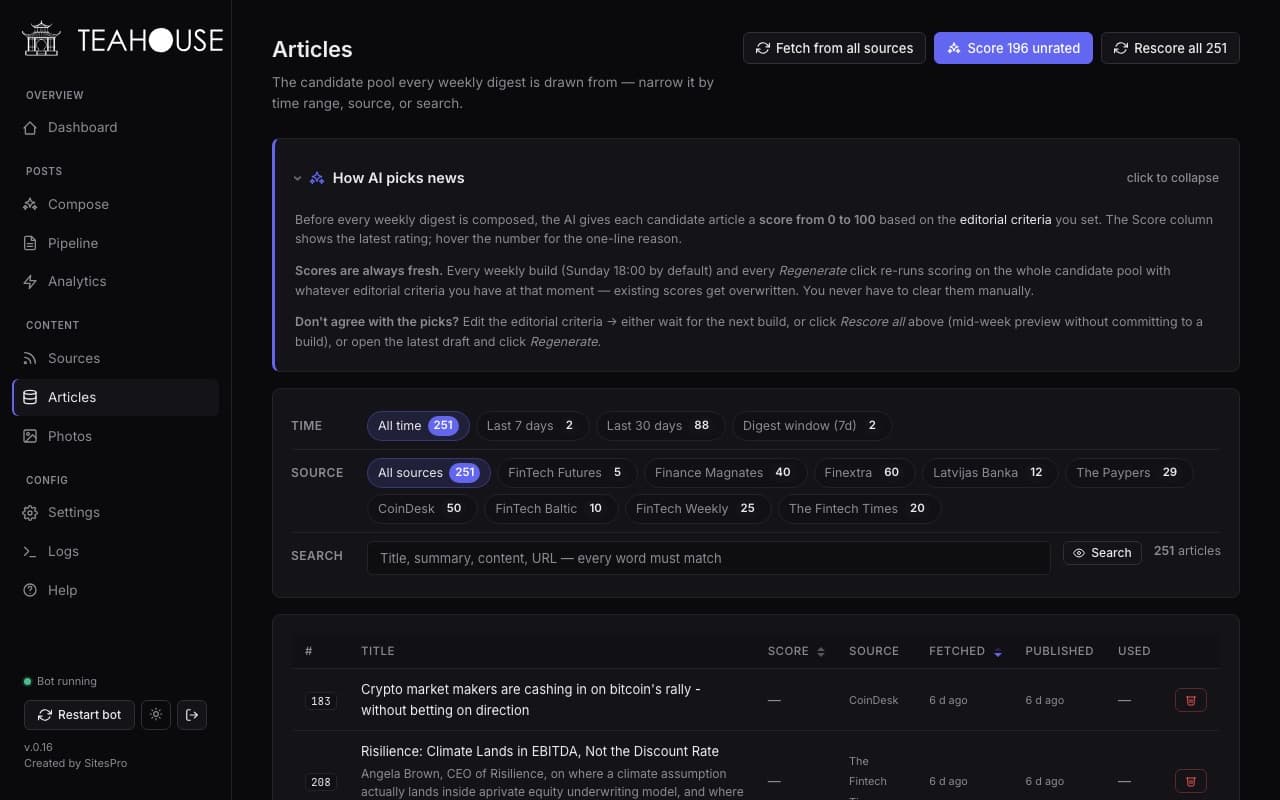Go to Pipeline in sidebar

pos(116,243)
